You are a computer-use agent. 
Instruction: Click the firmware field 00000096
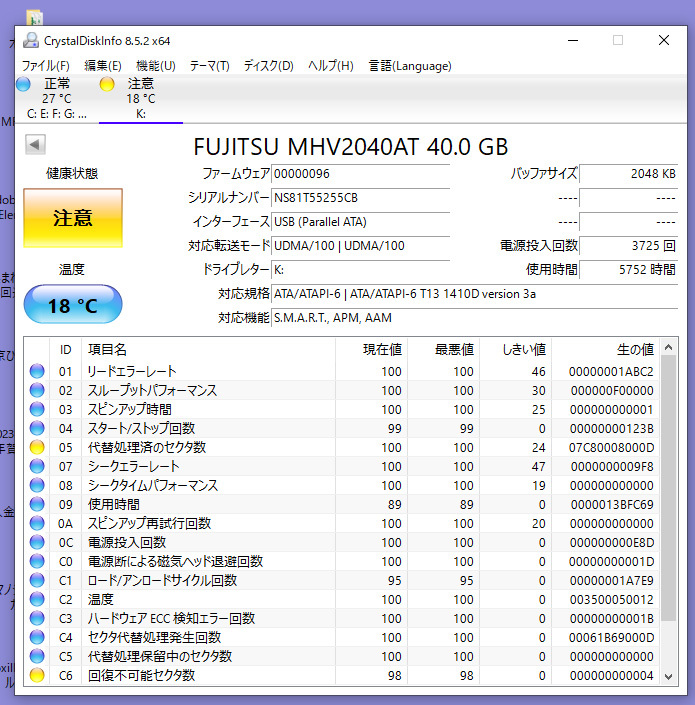click(361, 174)
